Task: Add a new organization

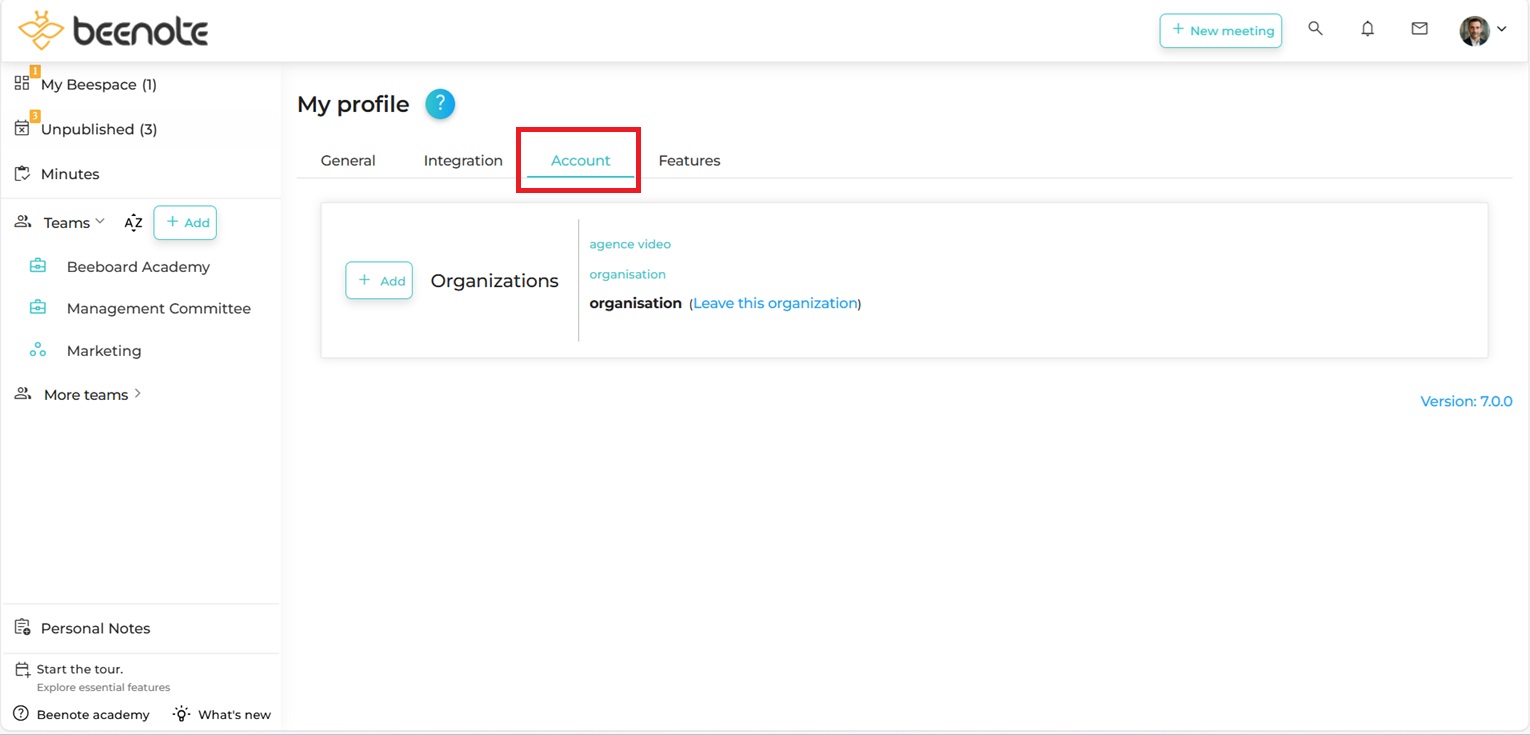Action: (x=379, y=281)
